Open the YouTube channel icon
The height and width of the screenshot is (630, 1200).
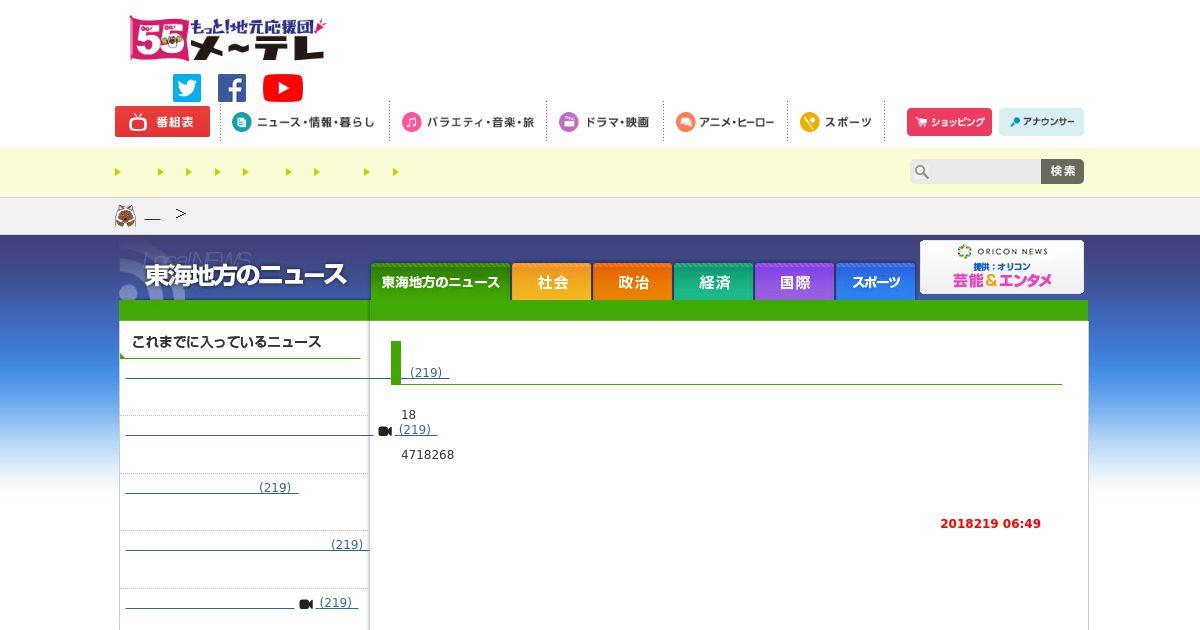pos(283,88)
